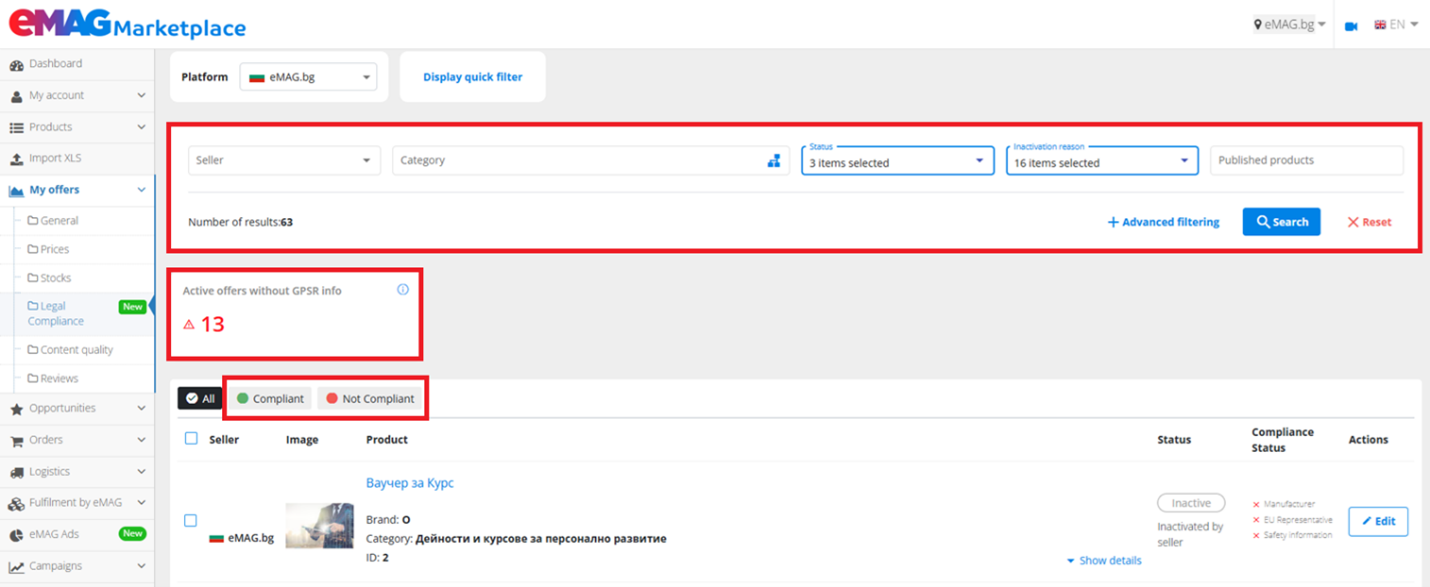The width and height of the screenshot is (1430, 587).
Task: Filter by the Not Compliant chip
Action: 369,398
